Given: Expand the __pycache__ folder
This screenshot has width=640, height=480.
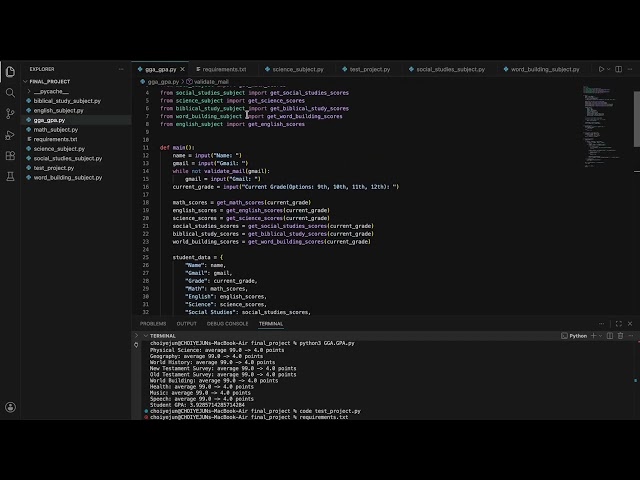Looking at the screenshot, I should (76, 91).
